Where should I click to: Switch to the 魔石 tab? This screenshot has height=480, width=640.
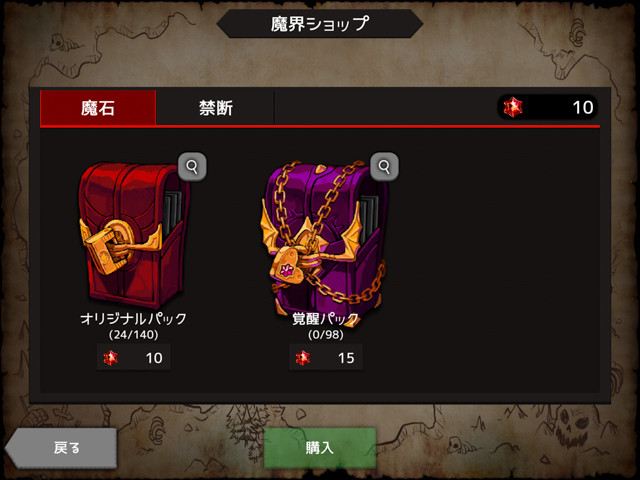tap(98, 108)
